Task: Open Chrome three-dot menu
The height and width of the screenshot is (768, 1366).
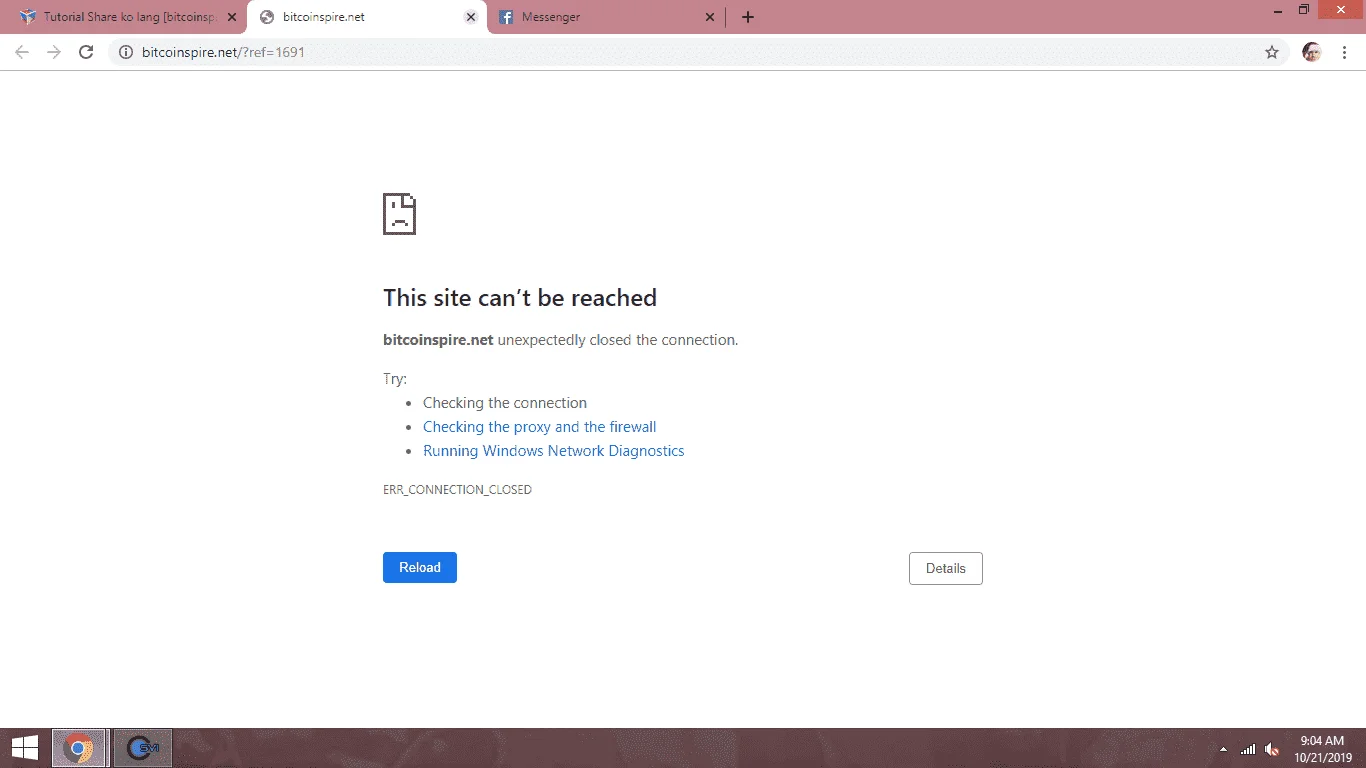Action: click(x=1345, y=52)
